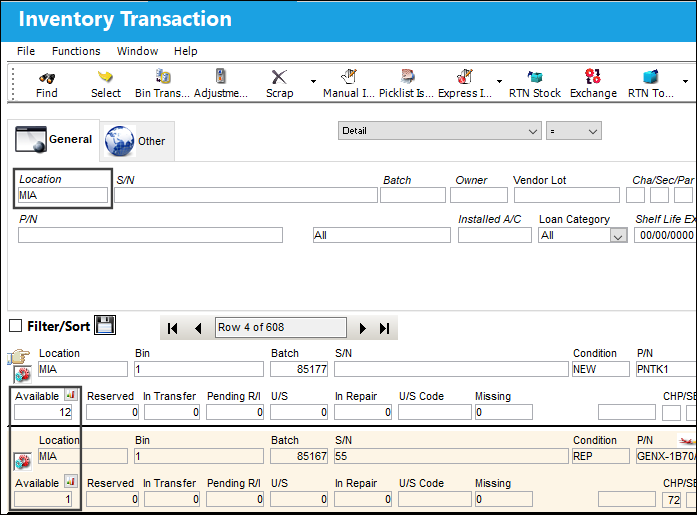Click the Installed A/C input field
Screen dimensions: 697x515
(495, 235)
